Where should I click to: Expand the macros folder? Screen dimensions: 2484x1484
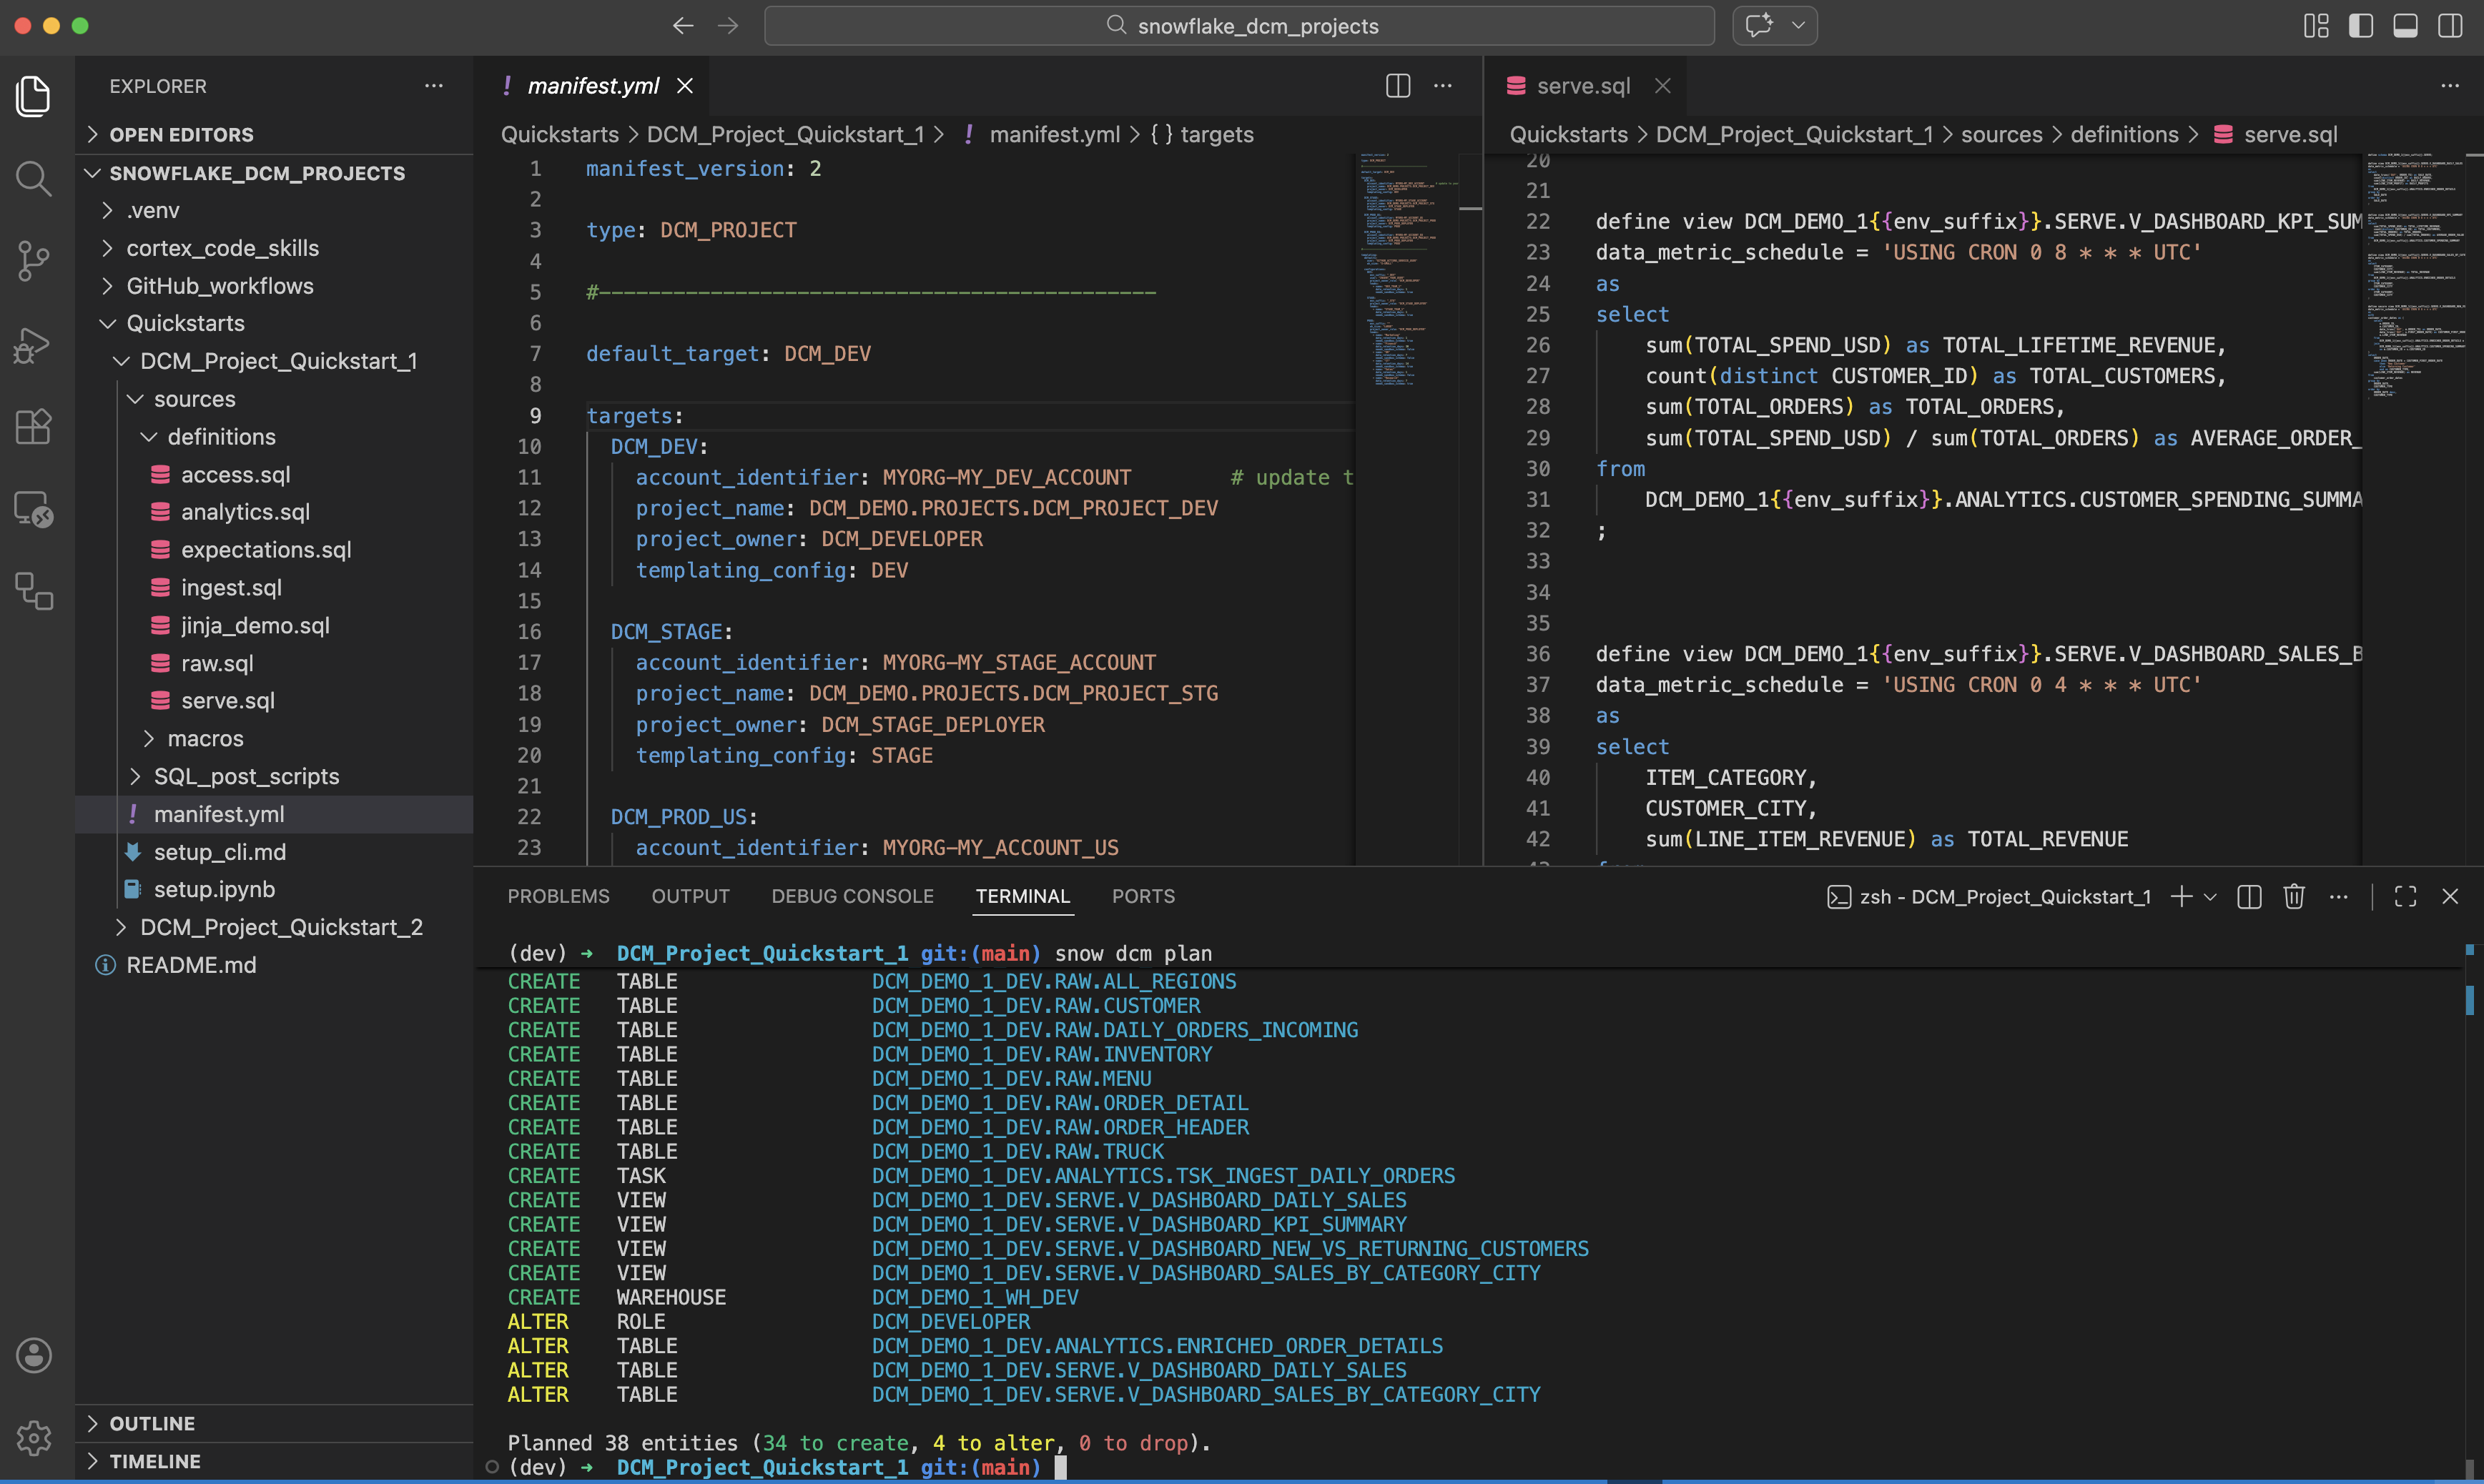pos(205,739)
